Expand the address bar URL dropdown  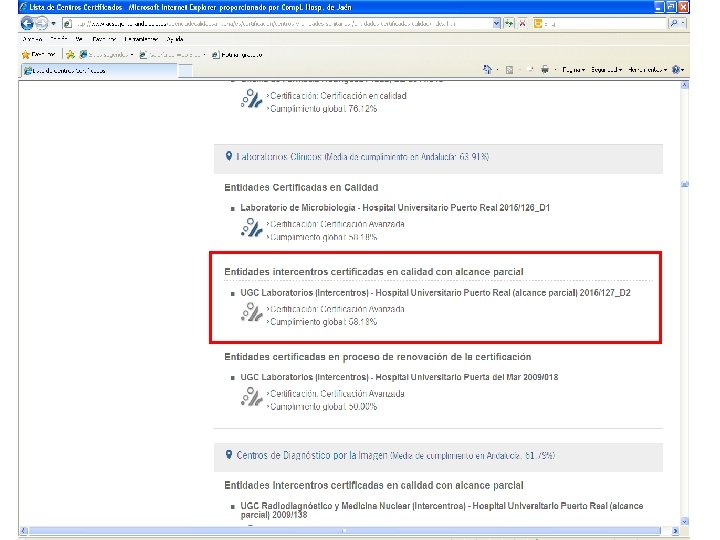coord(496,23)
